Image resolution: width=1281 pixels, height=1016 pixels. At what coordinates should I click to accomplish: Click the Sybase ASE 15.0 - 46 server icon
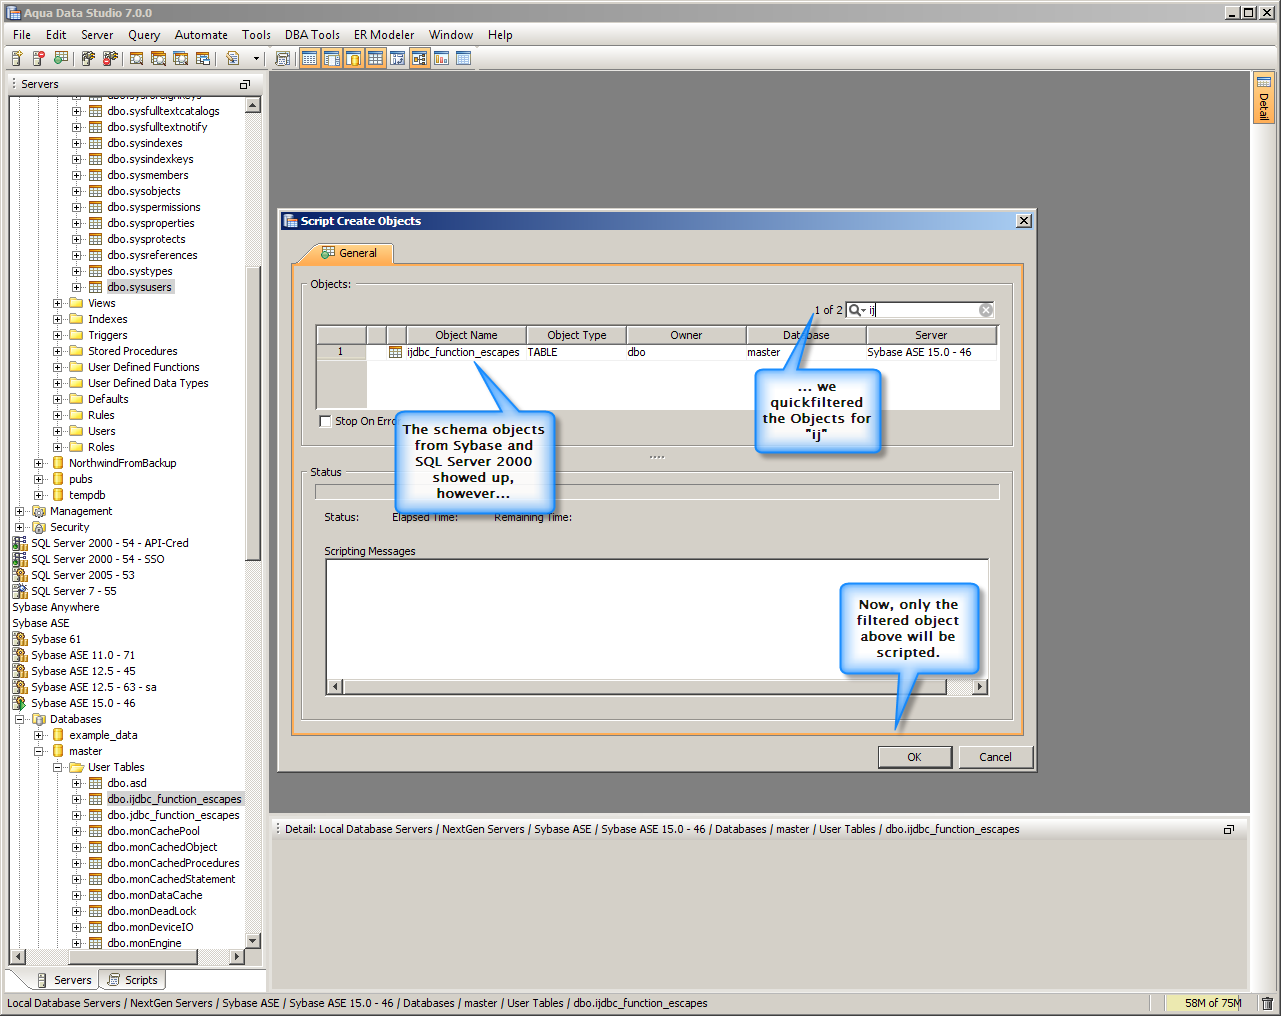[x=20, y=703]
